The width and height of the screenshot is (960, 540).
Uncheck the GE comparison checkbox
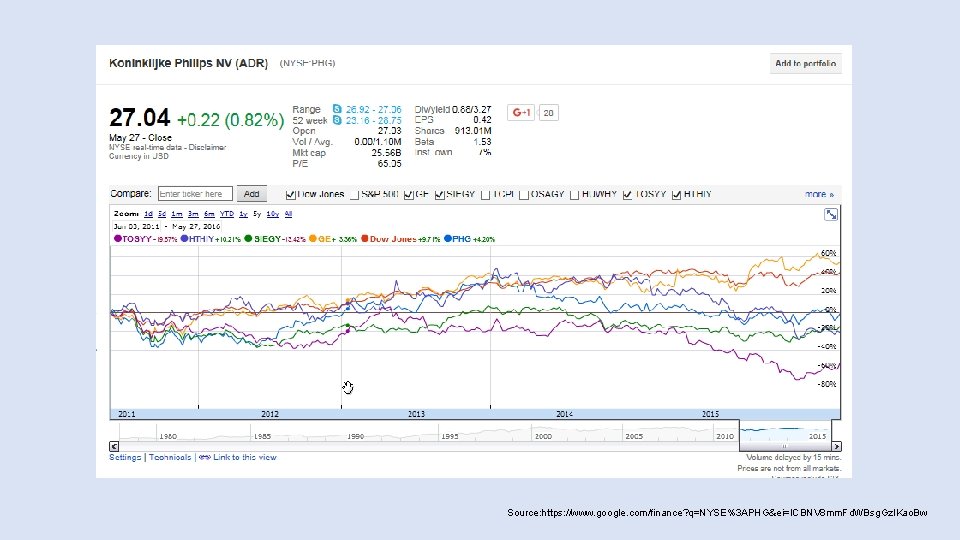pos(408,195)
